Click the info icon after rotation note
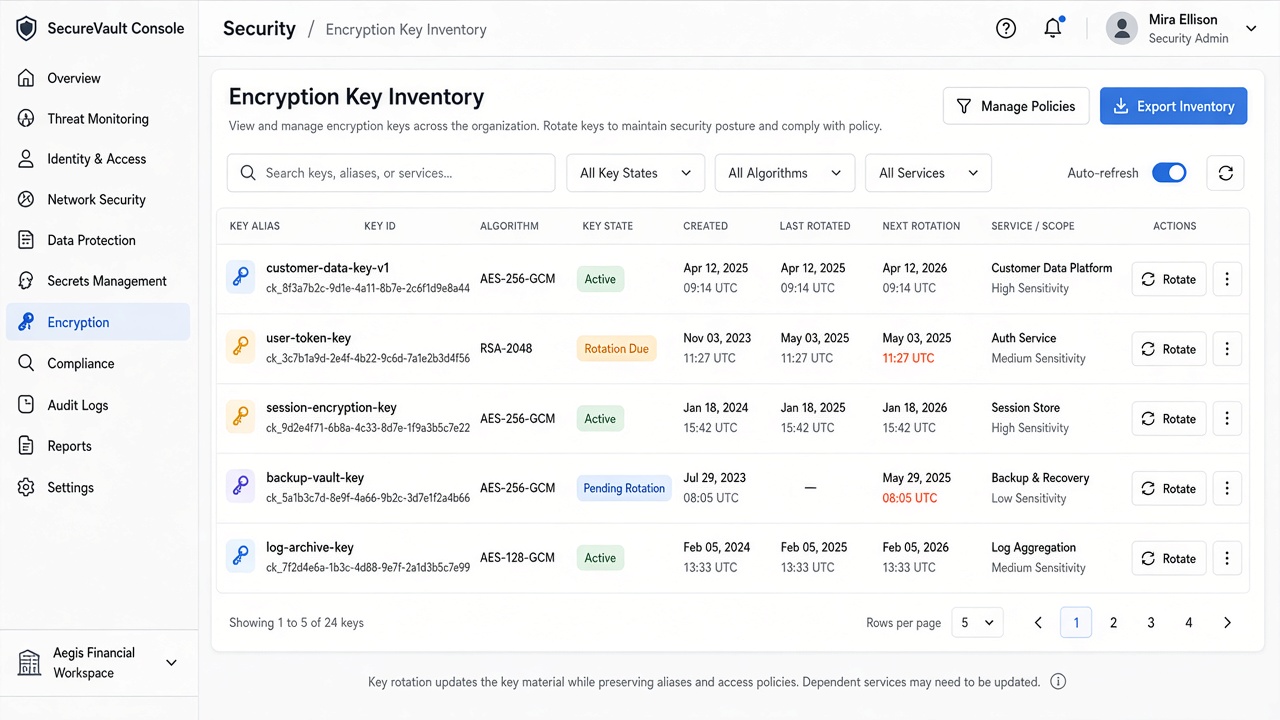This screenshot has height=720, width=1280. [1058, 682]
